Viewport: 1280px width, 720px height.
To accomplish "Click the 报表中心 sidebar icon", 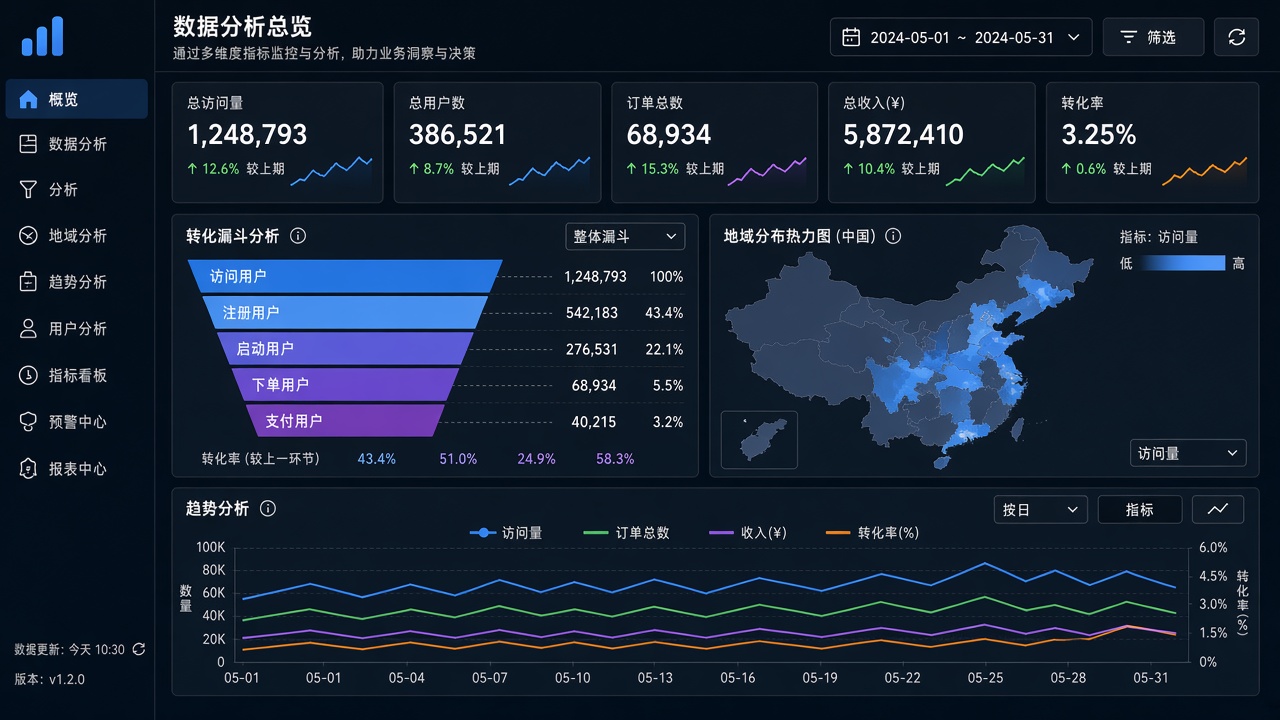I will [x=28, y=468].
